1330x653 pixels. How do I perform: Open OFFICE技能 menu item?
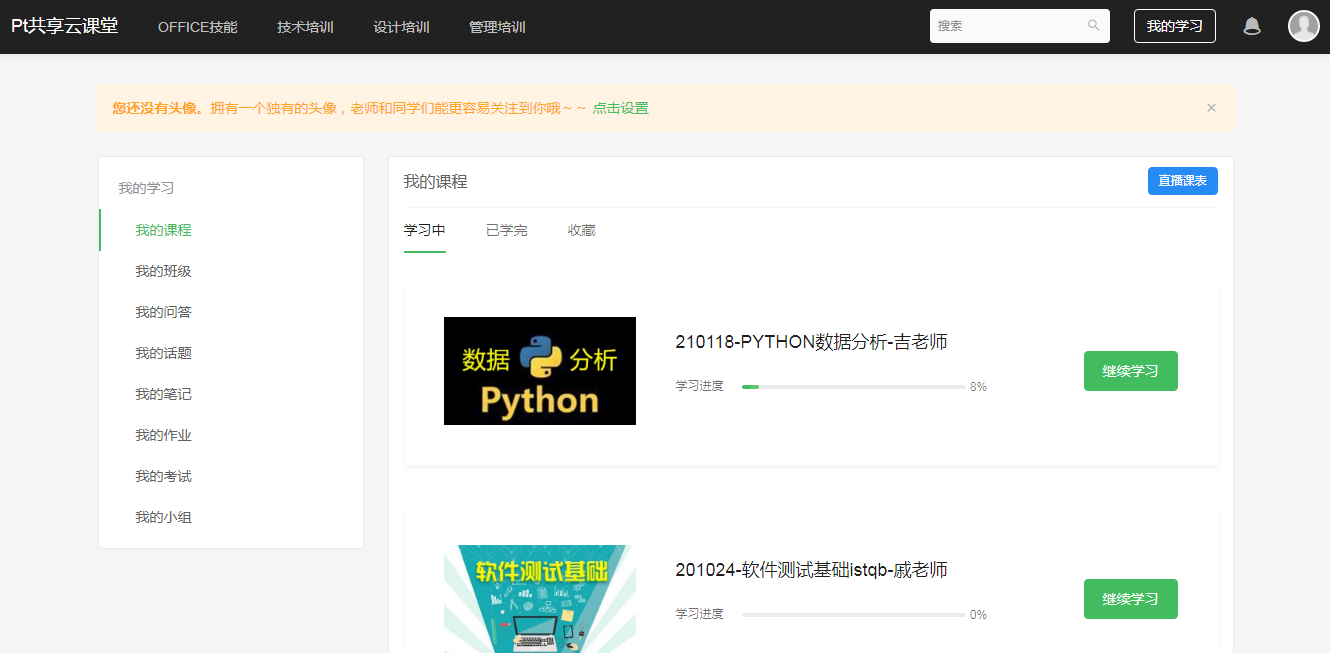(x=198, y=27)
